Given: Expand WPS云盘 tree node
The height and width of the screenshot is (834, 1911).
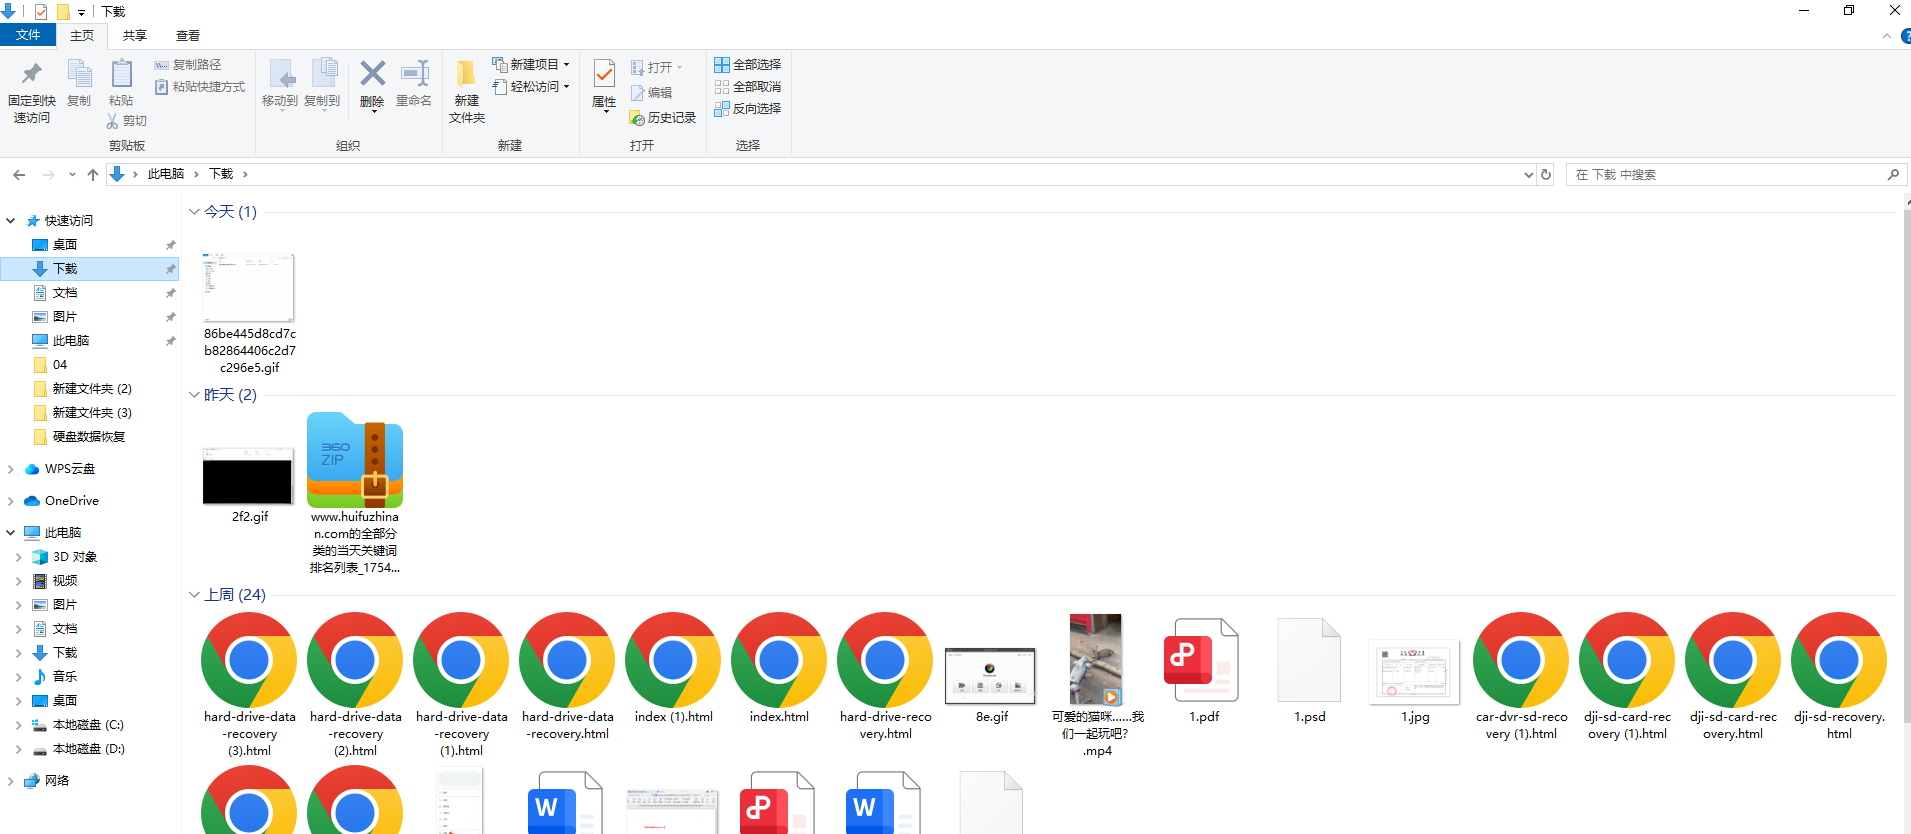Looking at the screenshot, I should (11, 469).
